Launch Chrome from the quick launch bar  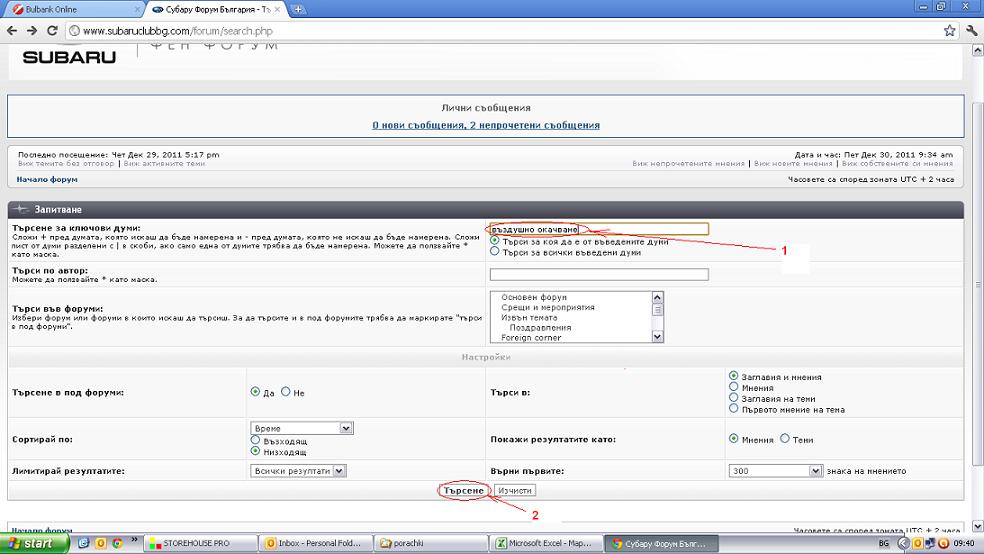point(117,543)
